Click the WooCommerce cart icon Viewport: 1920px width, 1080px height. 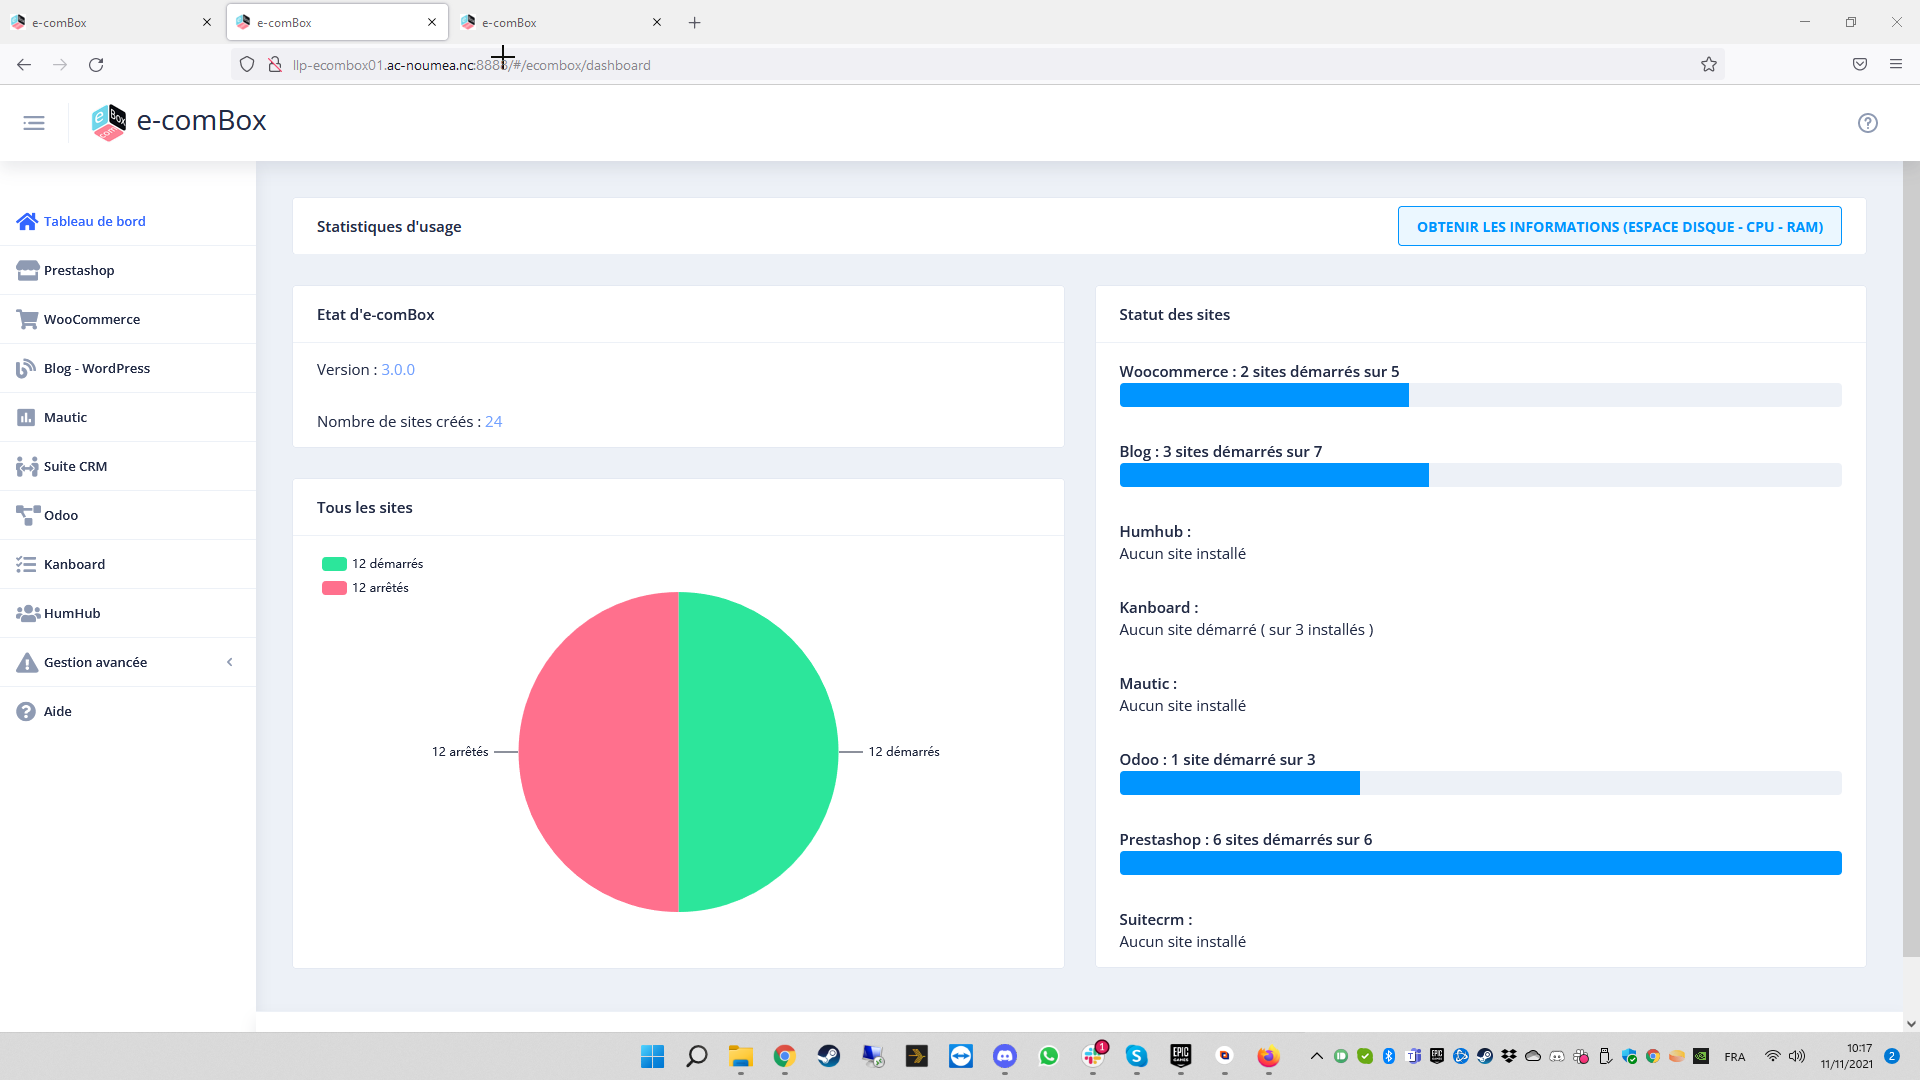tap(27, 319)
